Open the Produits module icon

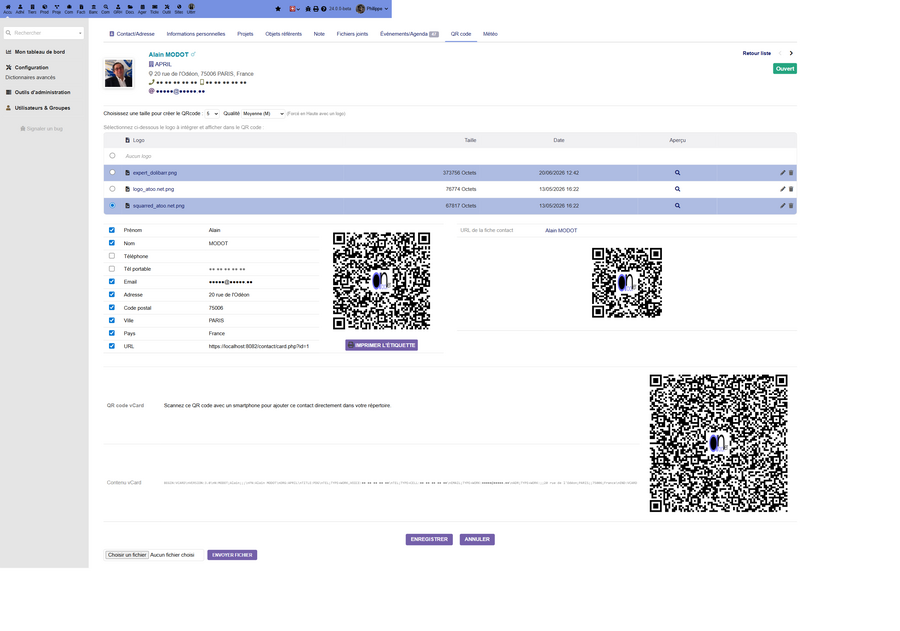click(44, 9)
